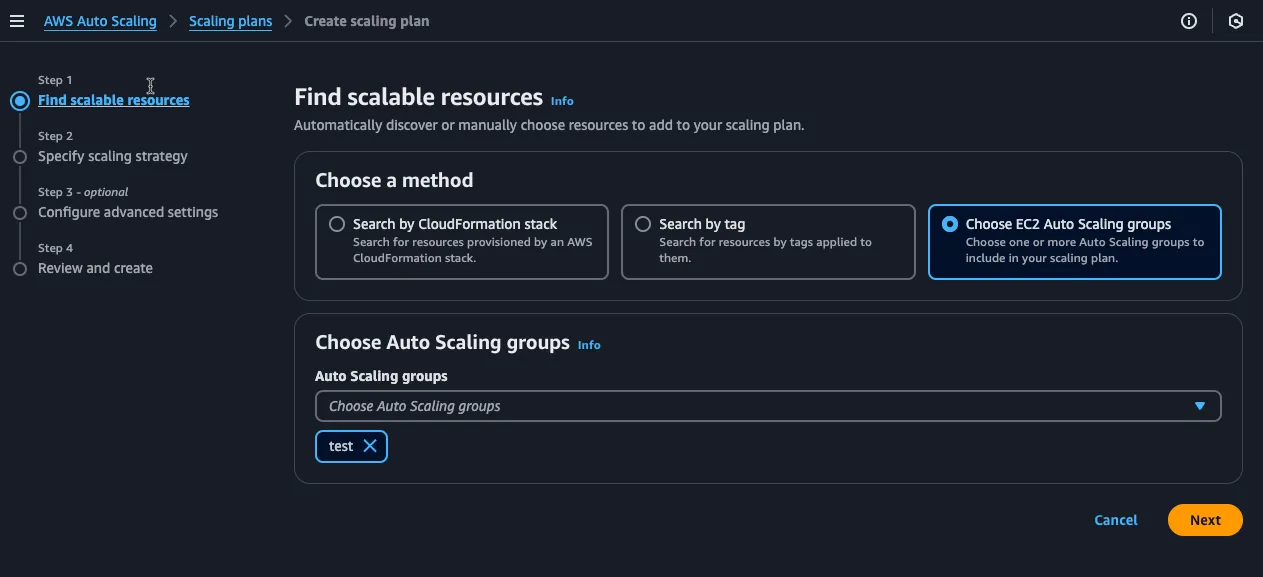The width and height of the screenshot is (1263, 577).
Task: Click the hexagon settings icon in header
Action: pyautogui.click(x=1236, y=21)
